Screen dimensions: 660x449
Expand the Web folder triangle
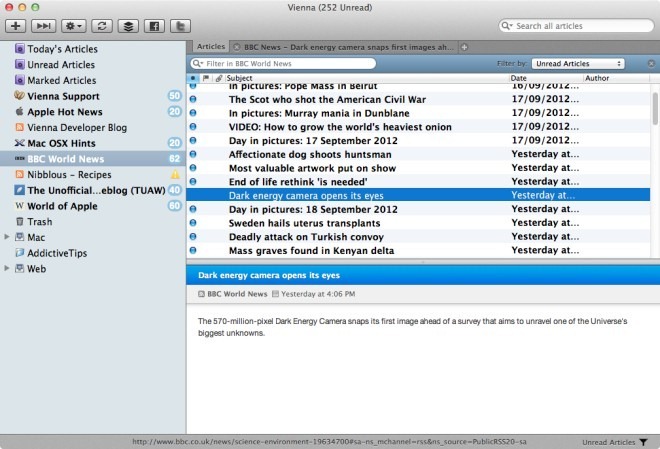(x=7, y=268)
